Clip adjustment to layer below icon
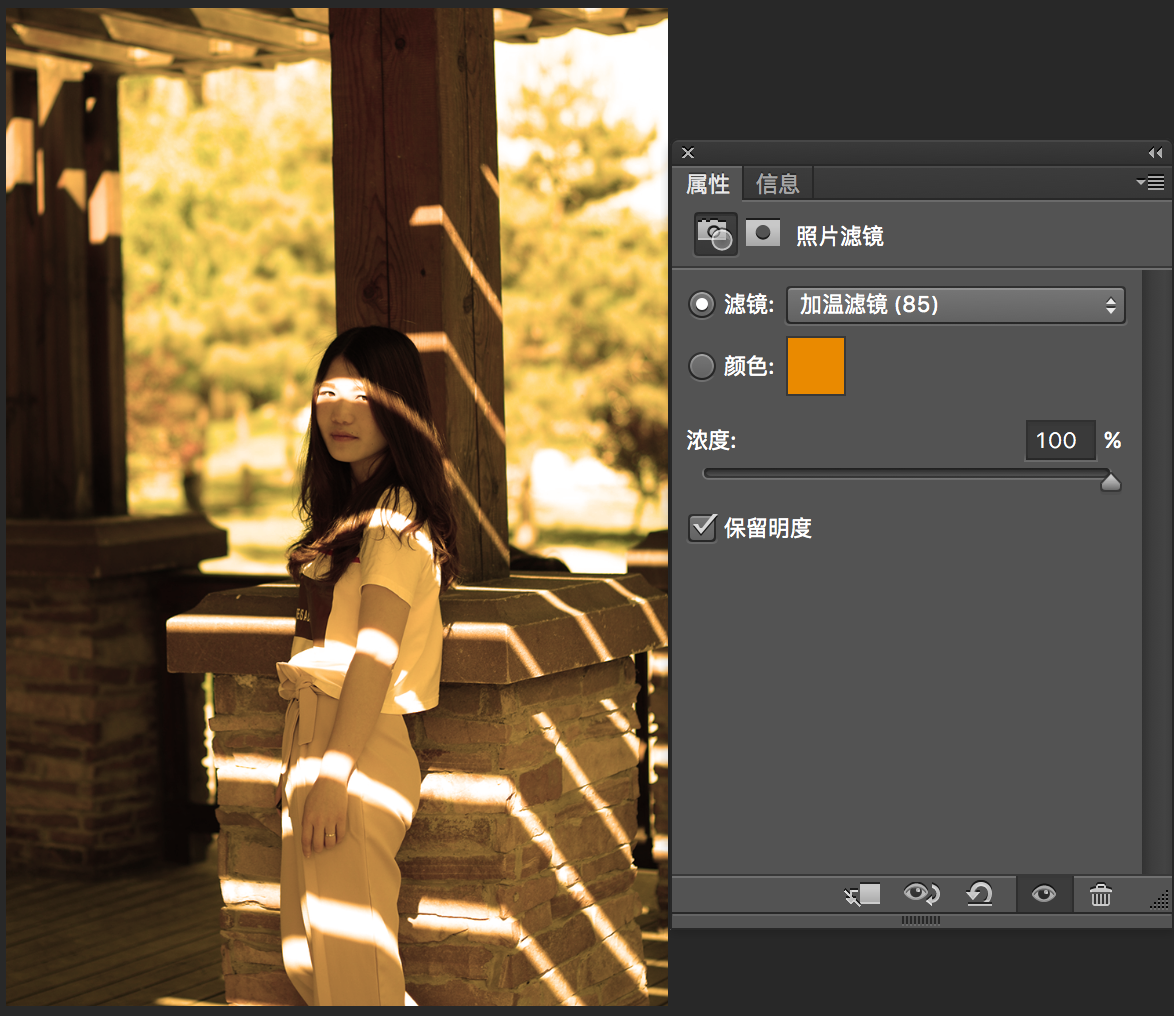The height and width of the screenshot is (1016, 1174). 863,894
